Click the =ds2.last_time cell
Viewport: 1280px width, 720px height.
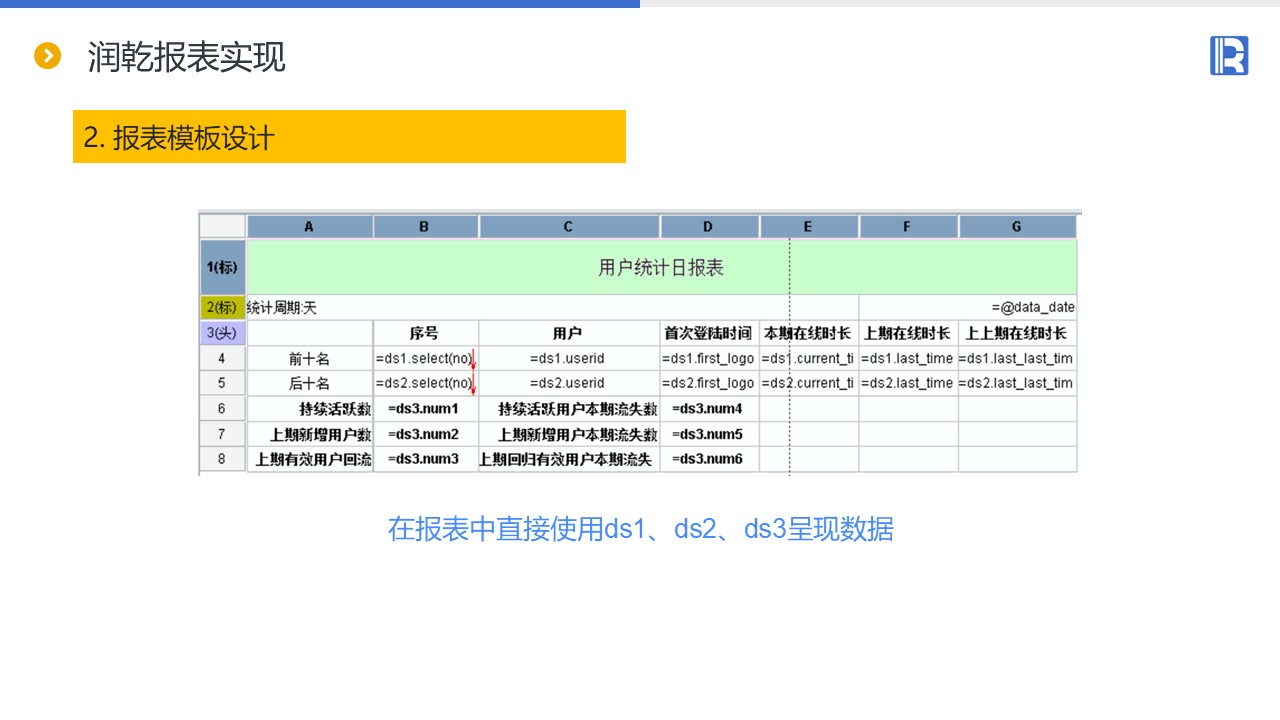(908, 383)
